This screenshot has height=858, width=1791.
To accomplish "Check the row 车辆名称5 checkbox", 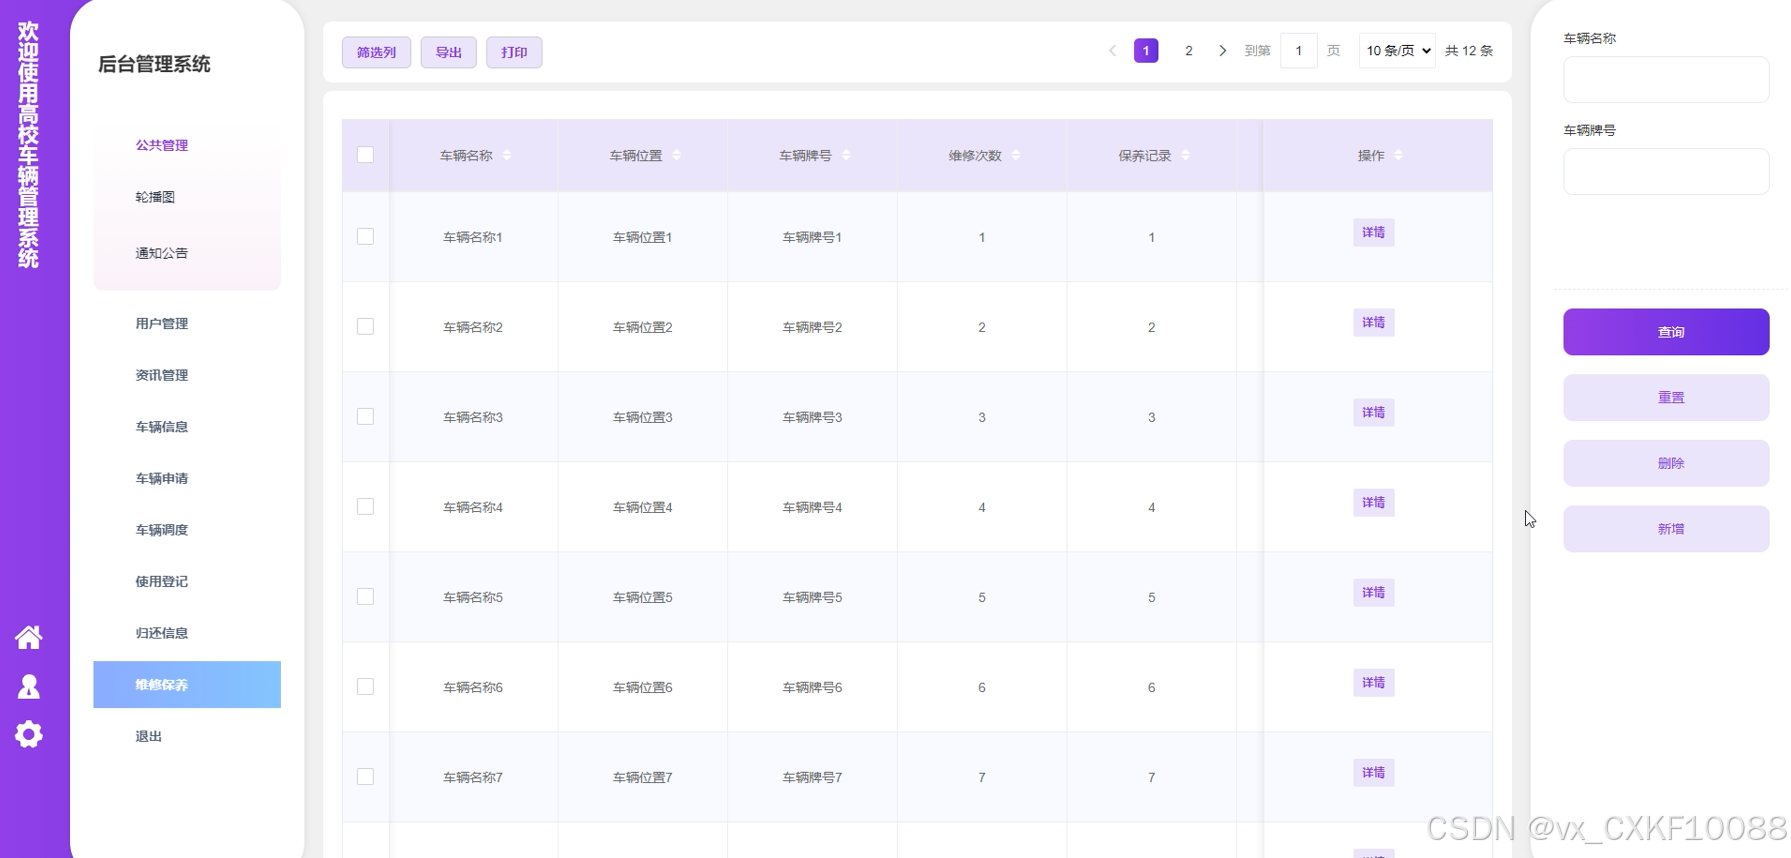I will pos(365,597).
